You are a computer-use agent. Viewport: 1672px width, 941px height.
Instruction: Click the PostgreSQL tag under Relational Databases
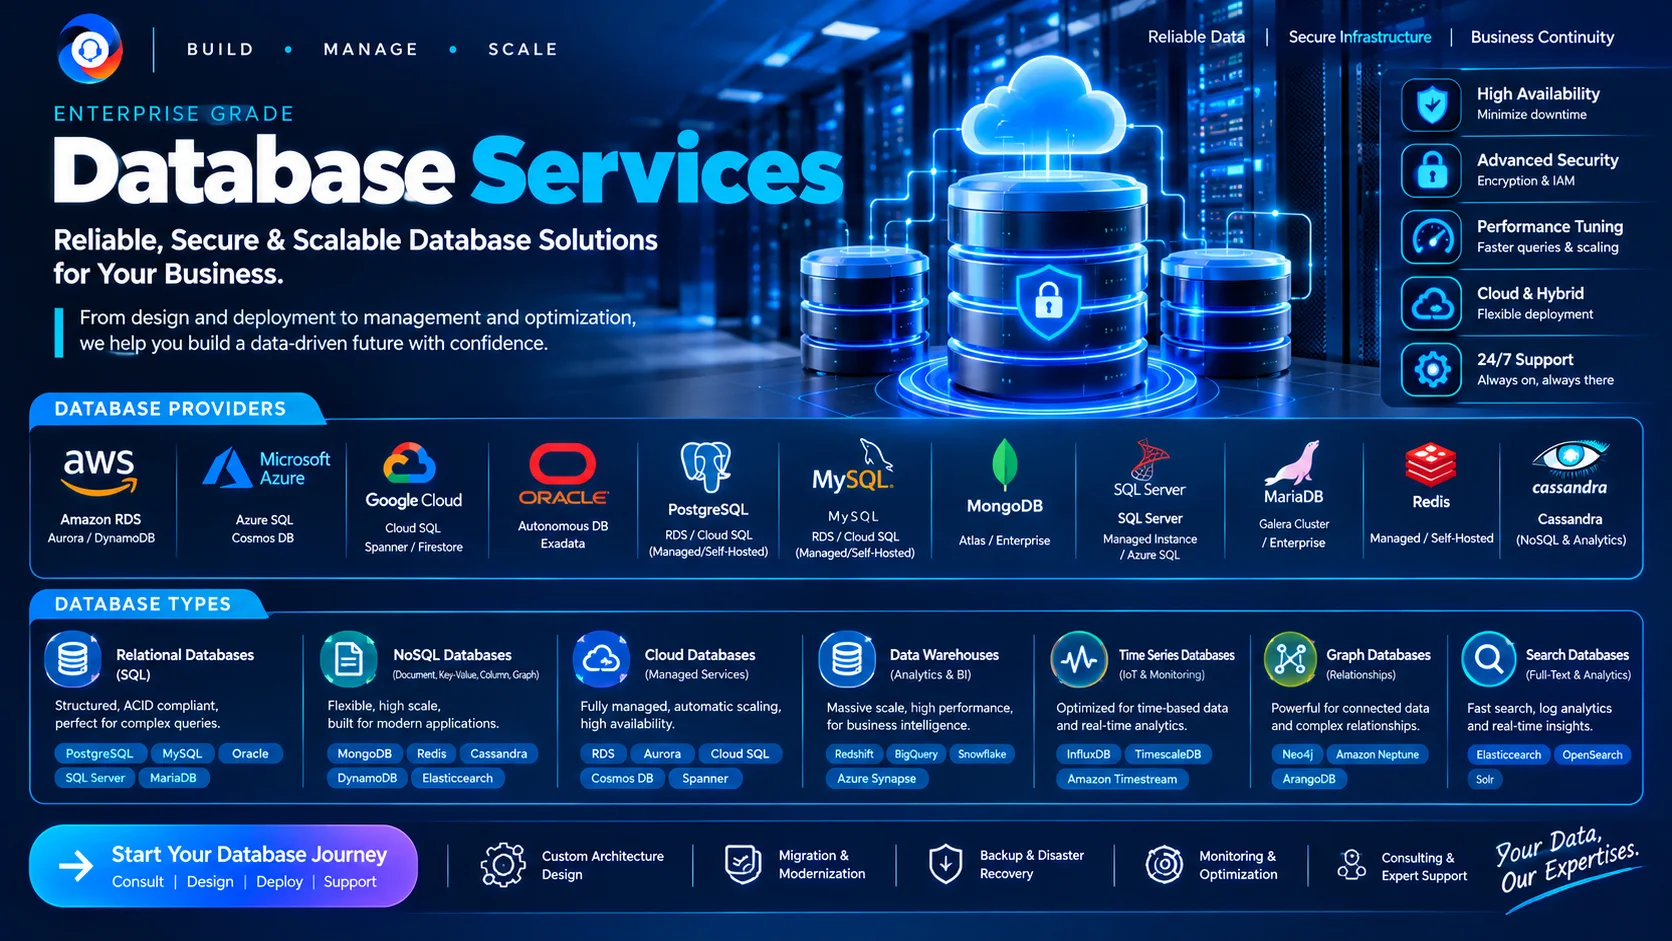click(99, 754)
